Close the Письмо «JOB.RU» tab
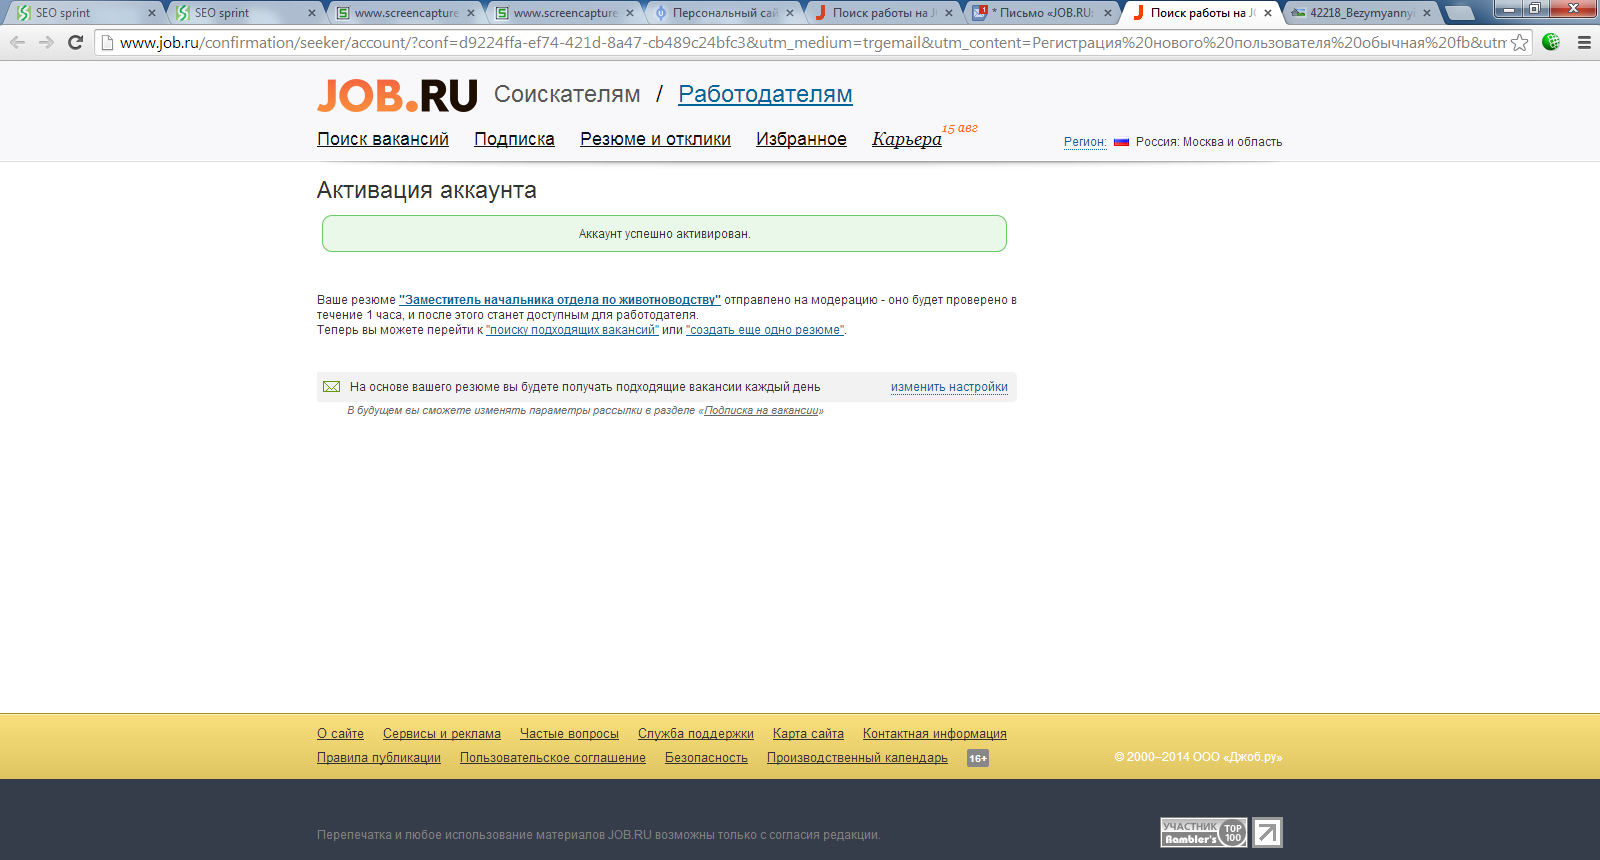Viewport: 1600px width, 860px height. tap(1108, 13)
